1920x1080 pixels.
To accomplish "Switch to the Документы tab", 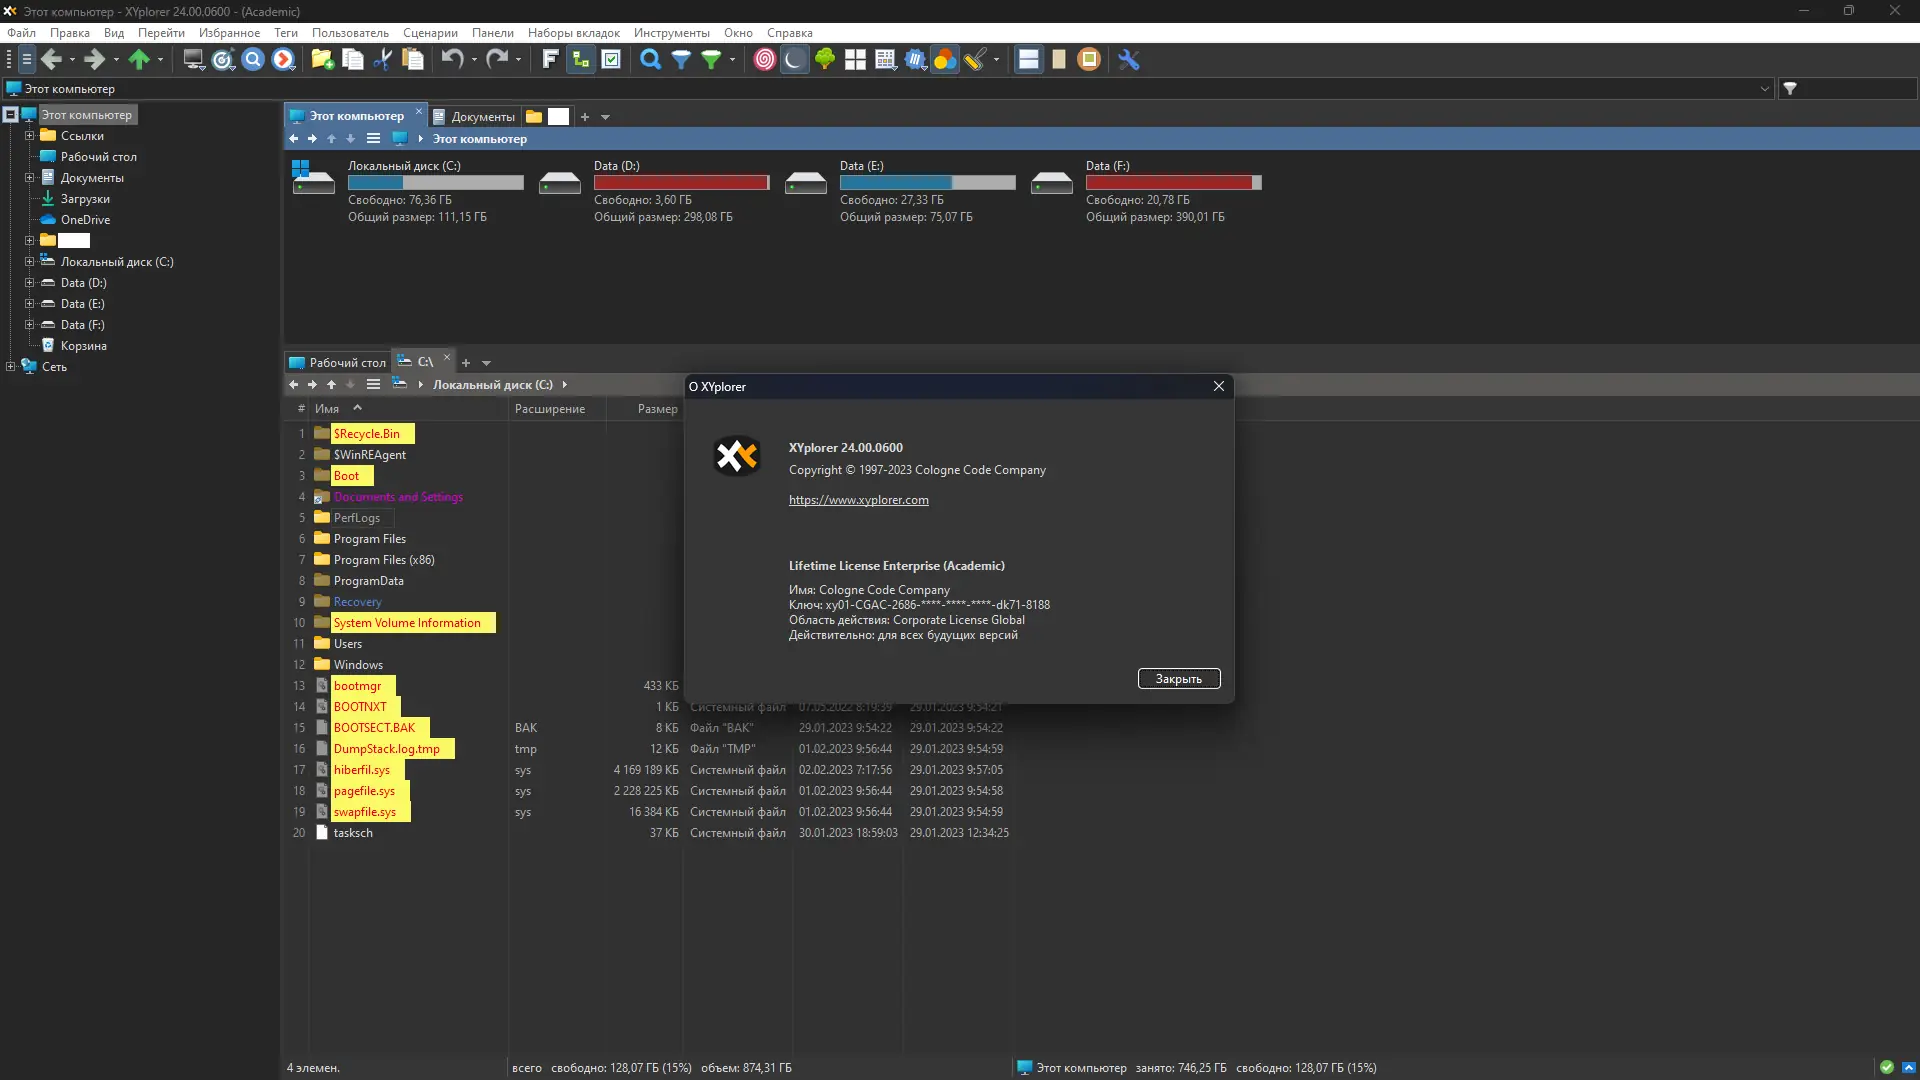I will click(x=482, y=117).
